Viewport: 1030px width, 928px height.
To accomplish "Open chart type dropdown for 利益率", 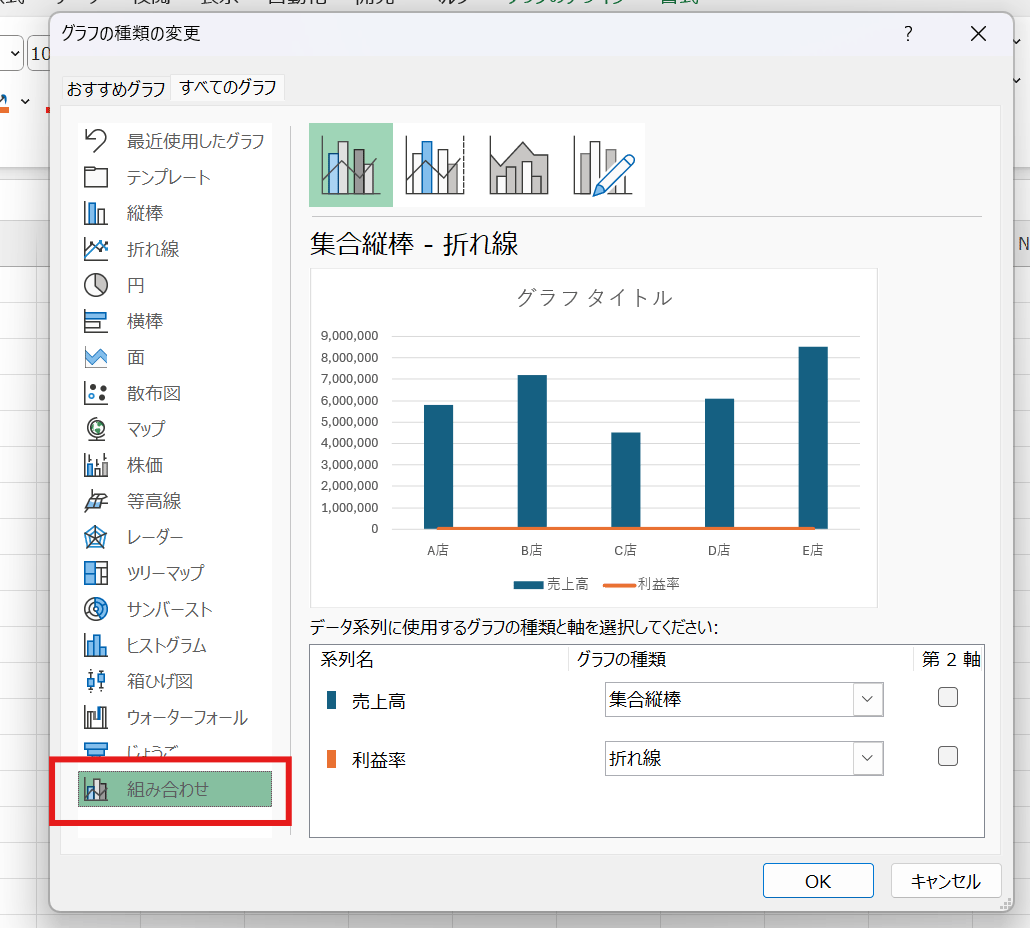I will point(867,759).
